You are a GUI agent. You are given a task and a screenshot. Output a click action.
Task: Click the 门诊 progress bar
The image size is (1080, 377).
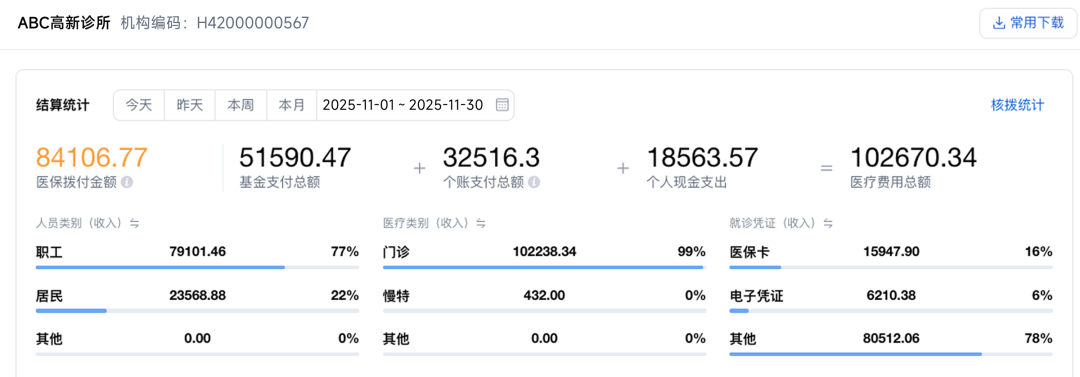(x=544, y=267)
